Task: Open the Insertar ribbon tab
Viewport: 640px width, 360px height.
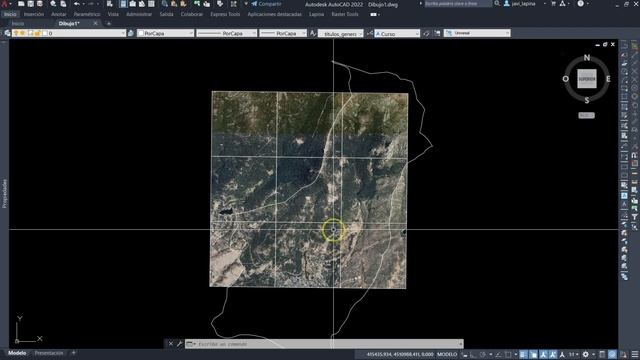Action: point(34,14)
